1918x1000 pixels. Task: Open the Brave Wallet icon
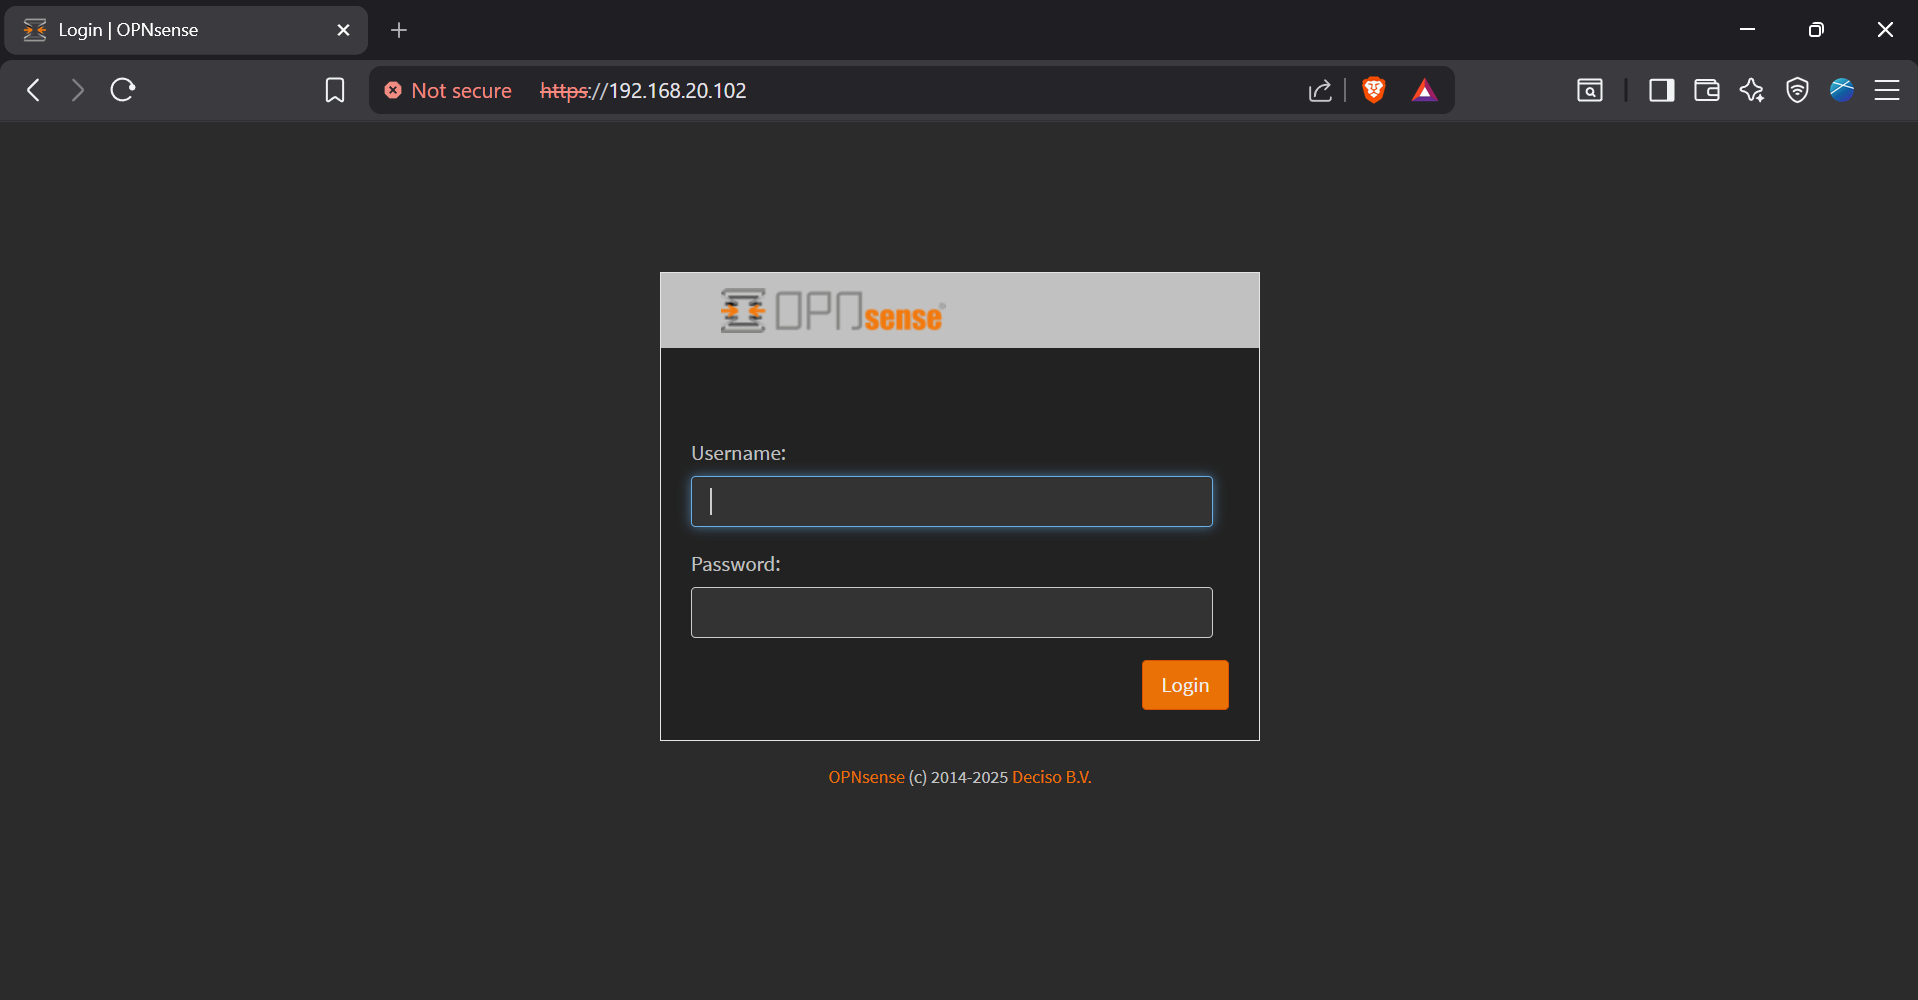[x=1707, y=91]
